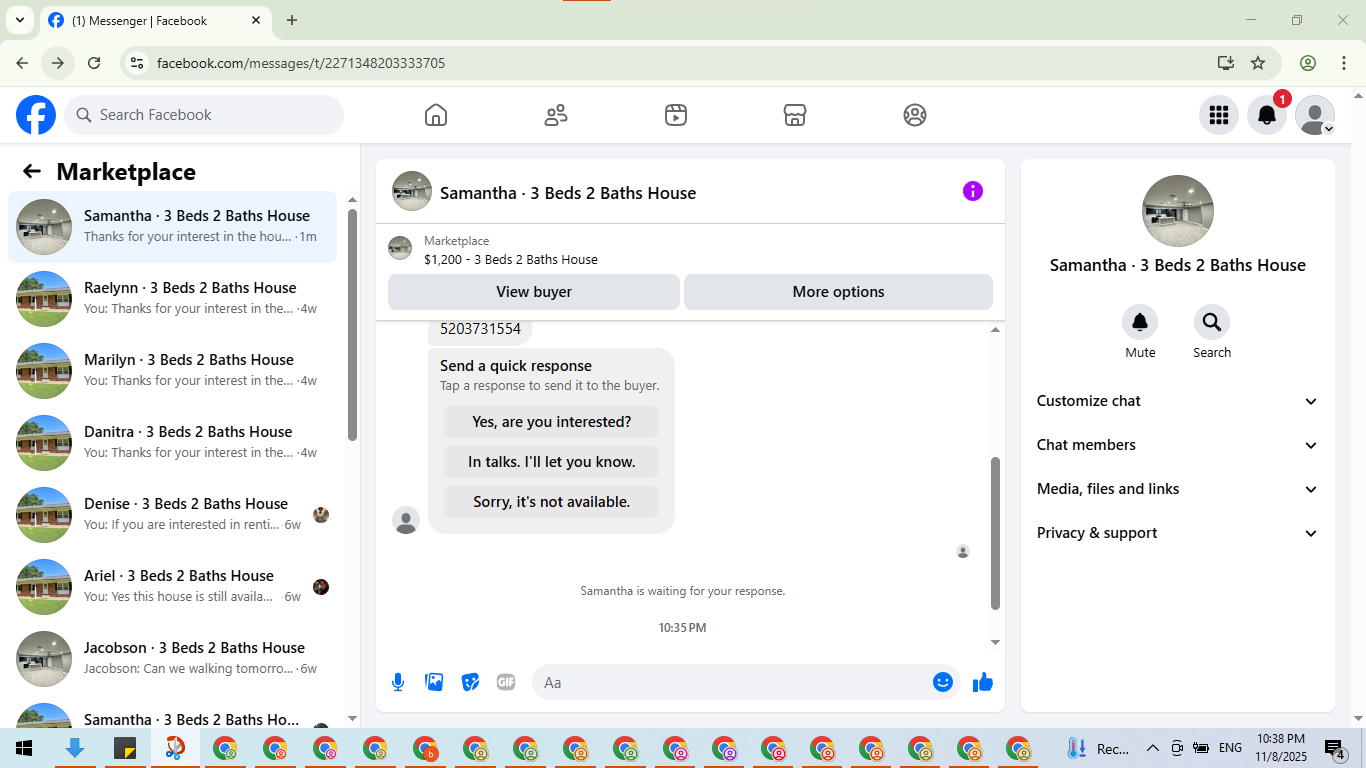The height and width of the screenshot is (768, 1366).
Task: Open the account profile avatar menu
Action: click(1315, 115)
